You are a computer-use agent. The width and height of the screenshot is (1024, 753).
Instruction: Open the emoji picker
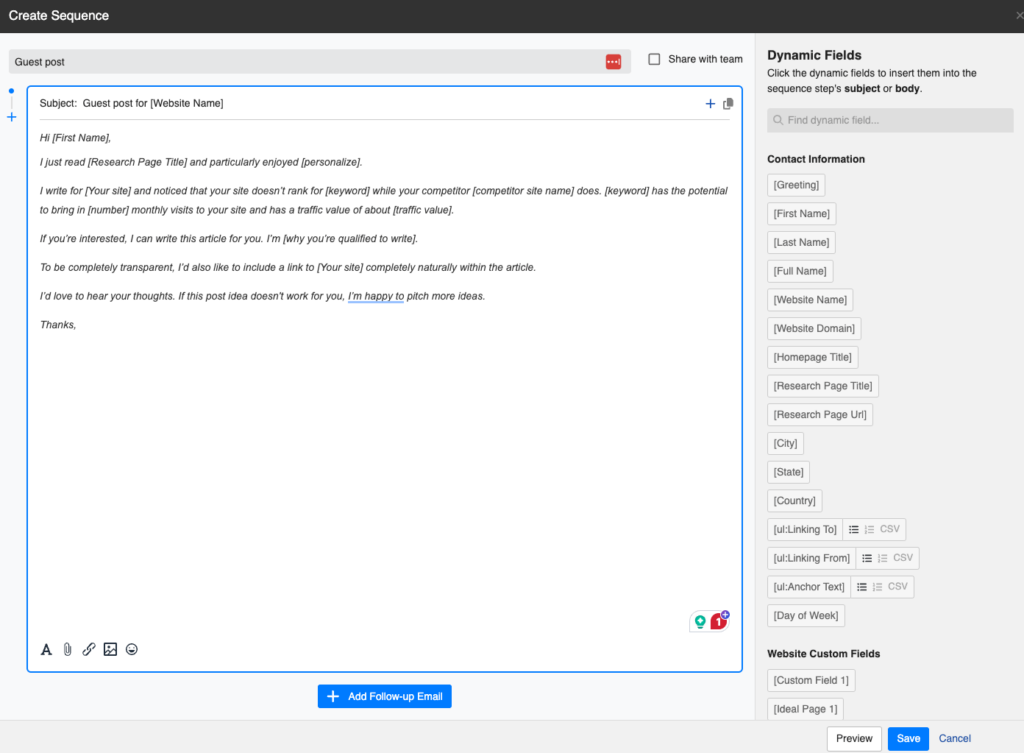(131, 649)
